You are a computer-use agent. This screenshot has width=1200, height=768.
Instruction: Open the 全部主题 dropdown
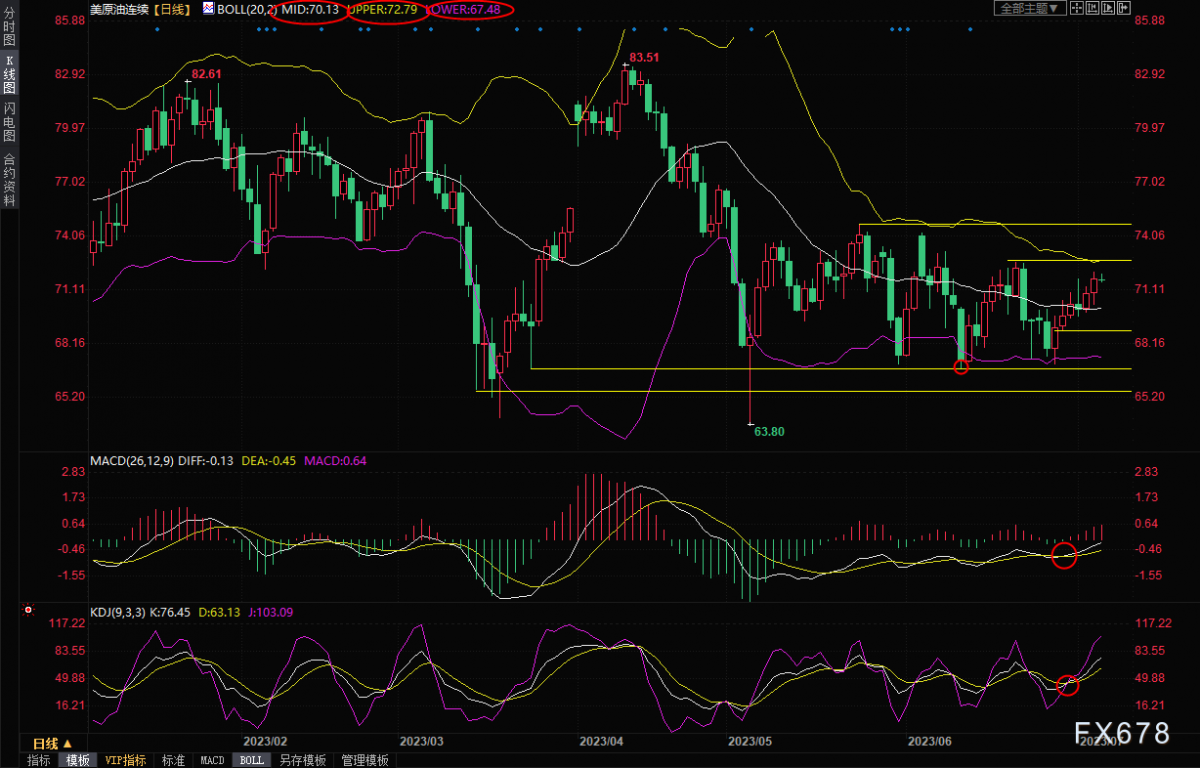1030,7
